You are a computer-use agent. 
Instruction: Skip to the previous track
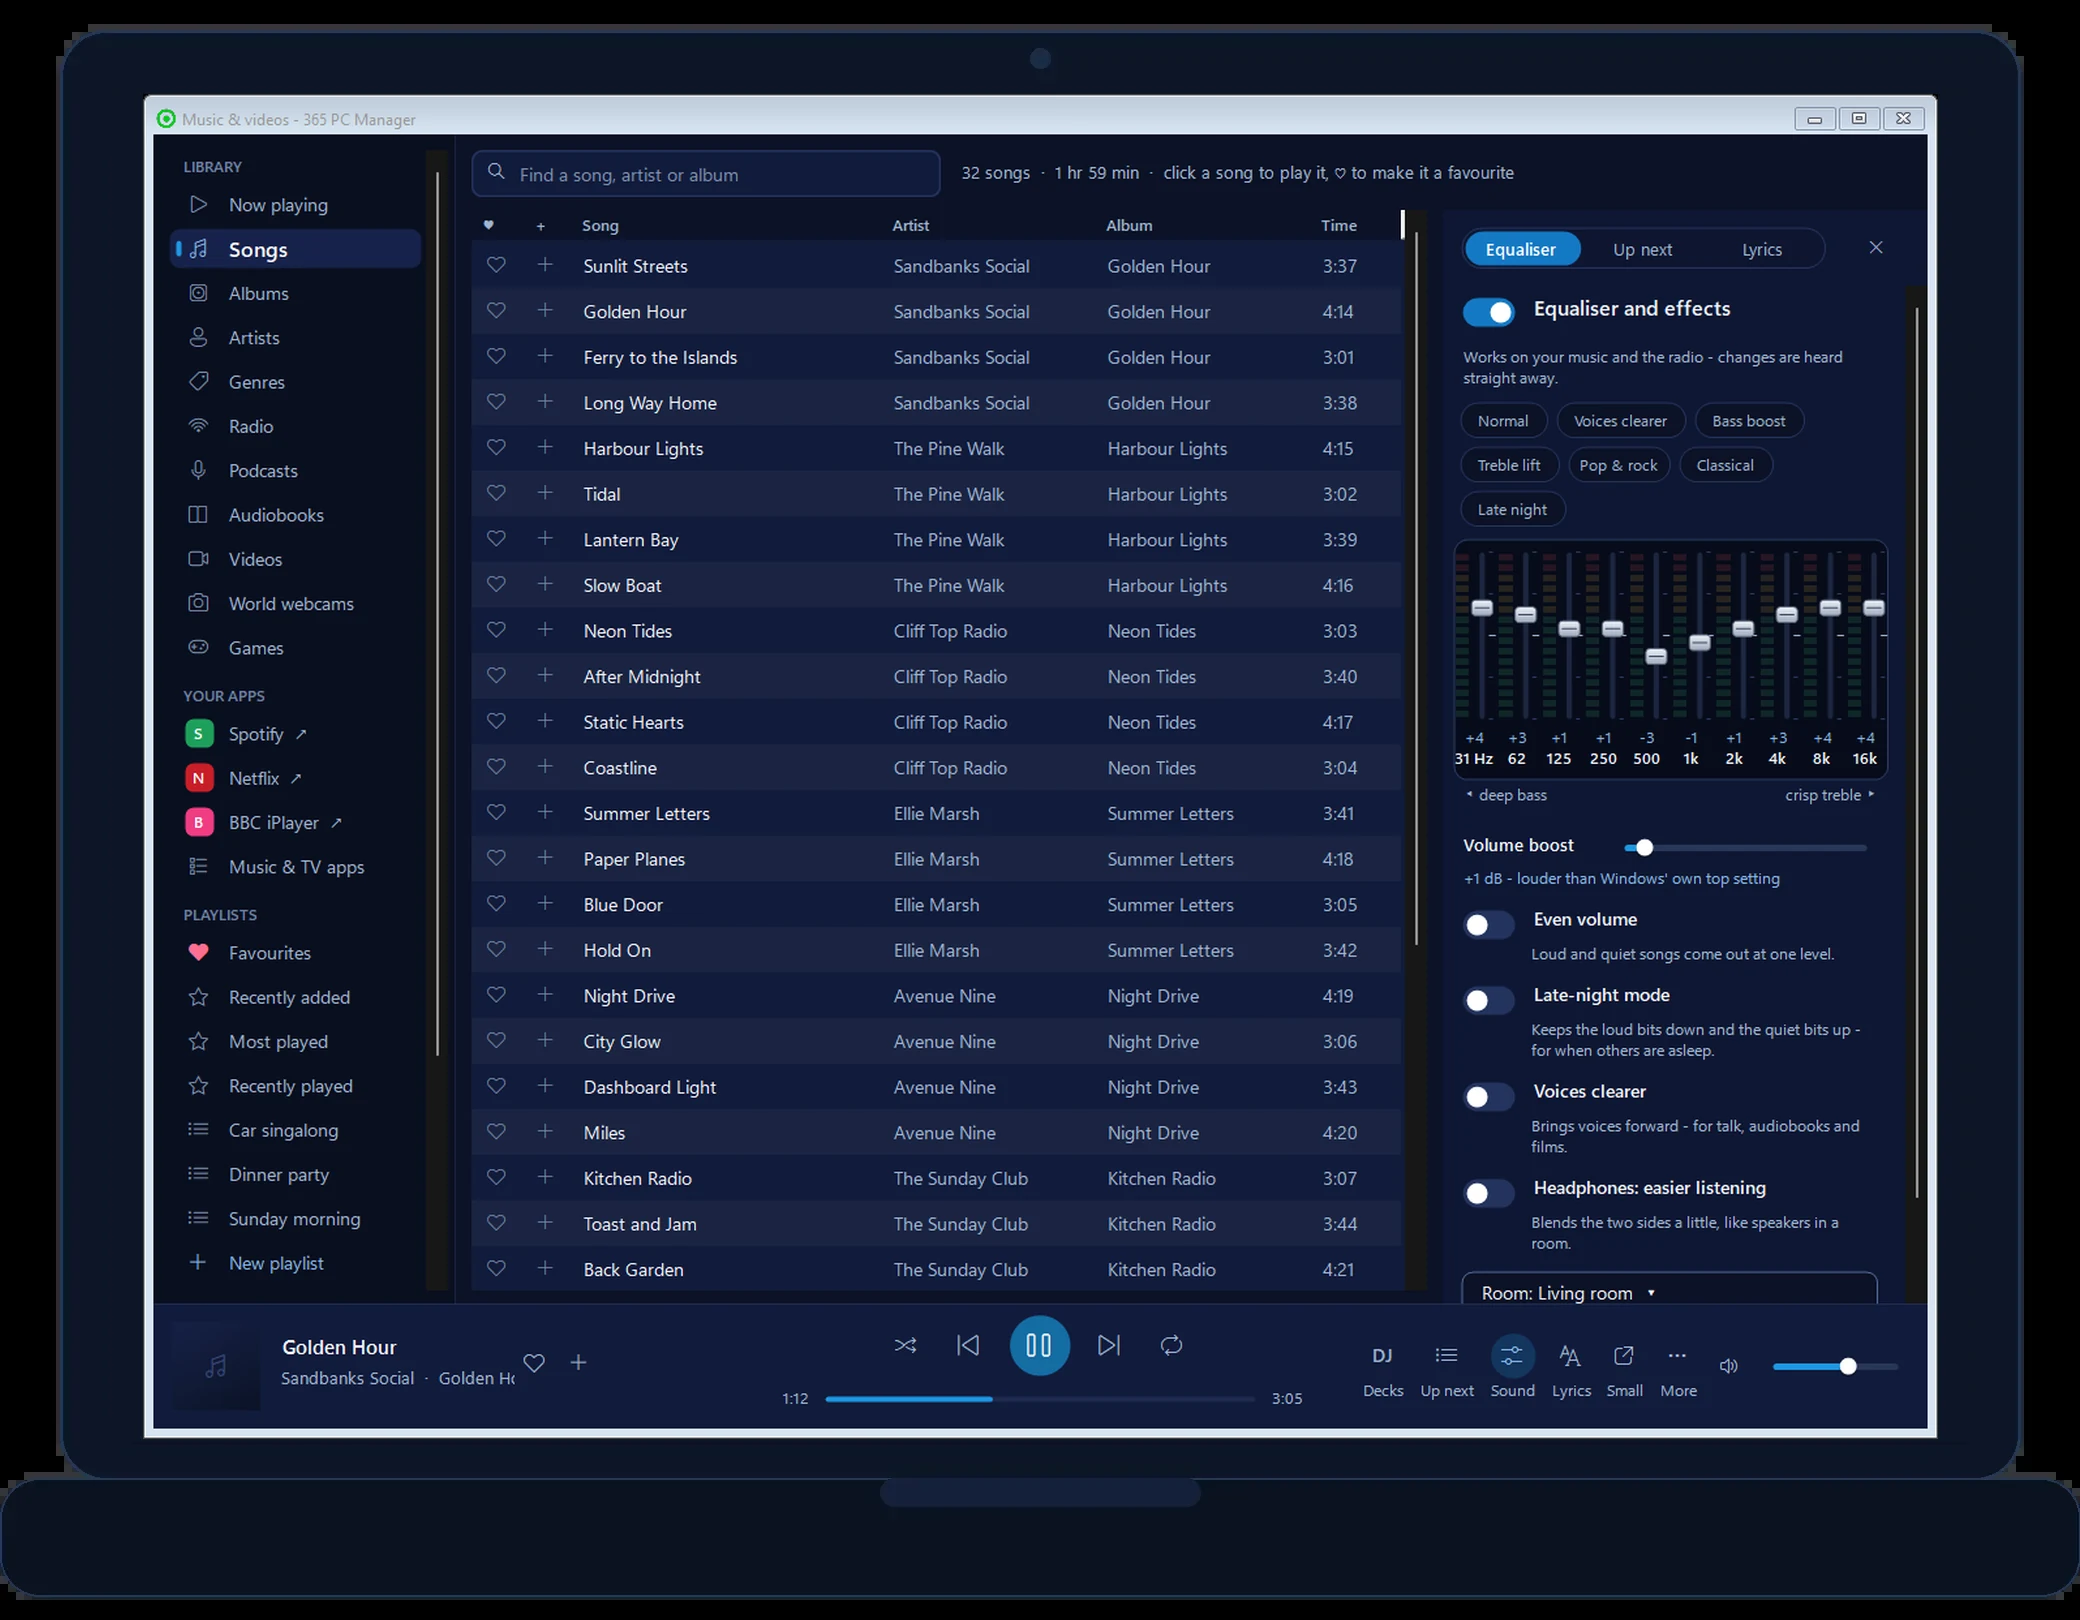968,1345
